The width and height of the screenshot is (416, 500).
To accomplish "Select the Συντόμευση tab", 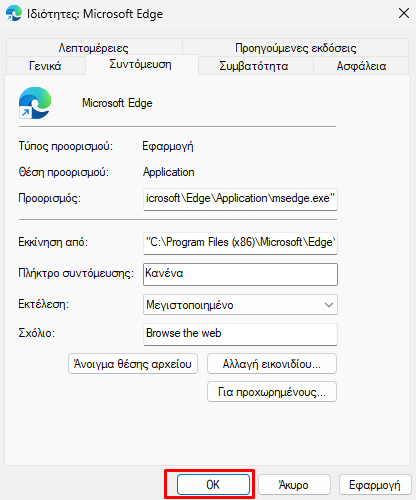I will 141,64.
